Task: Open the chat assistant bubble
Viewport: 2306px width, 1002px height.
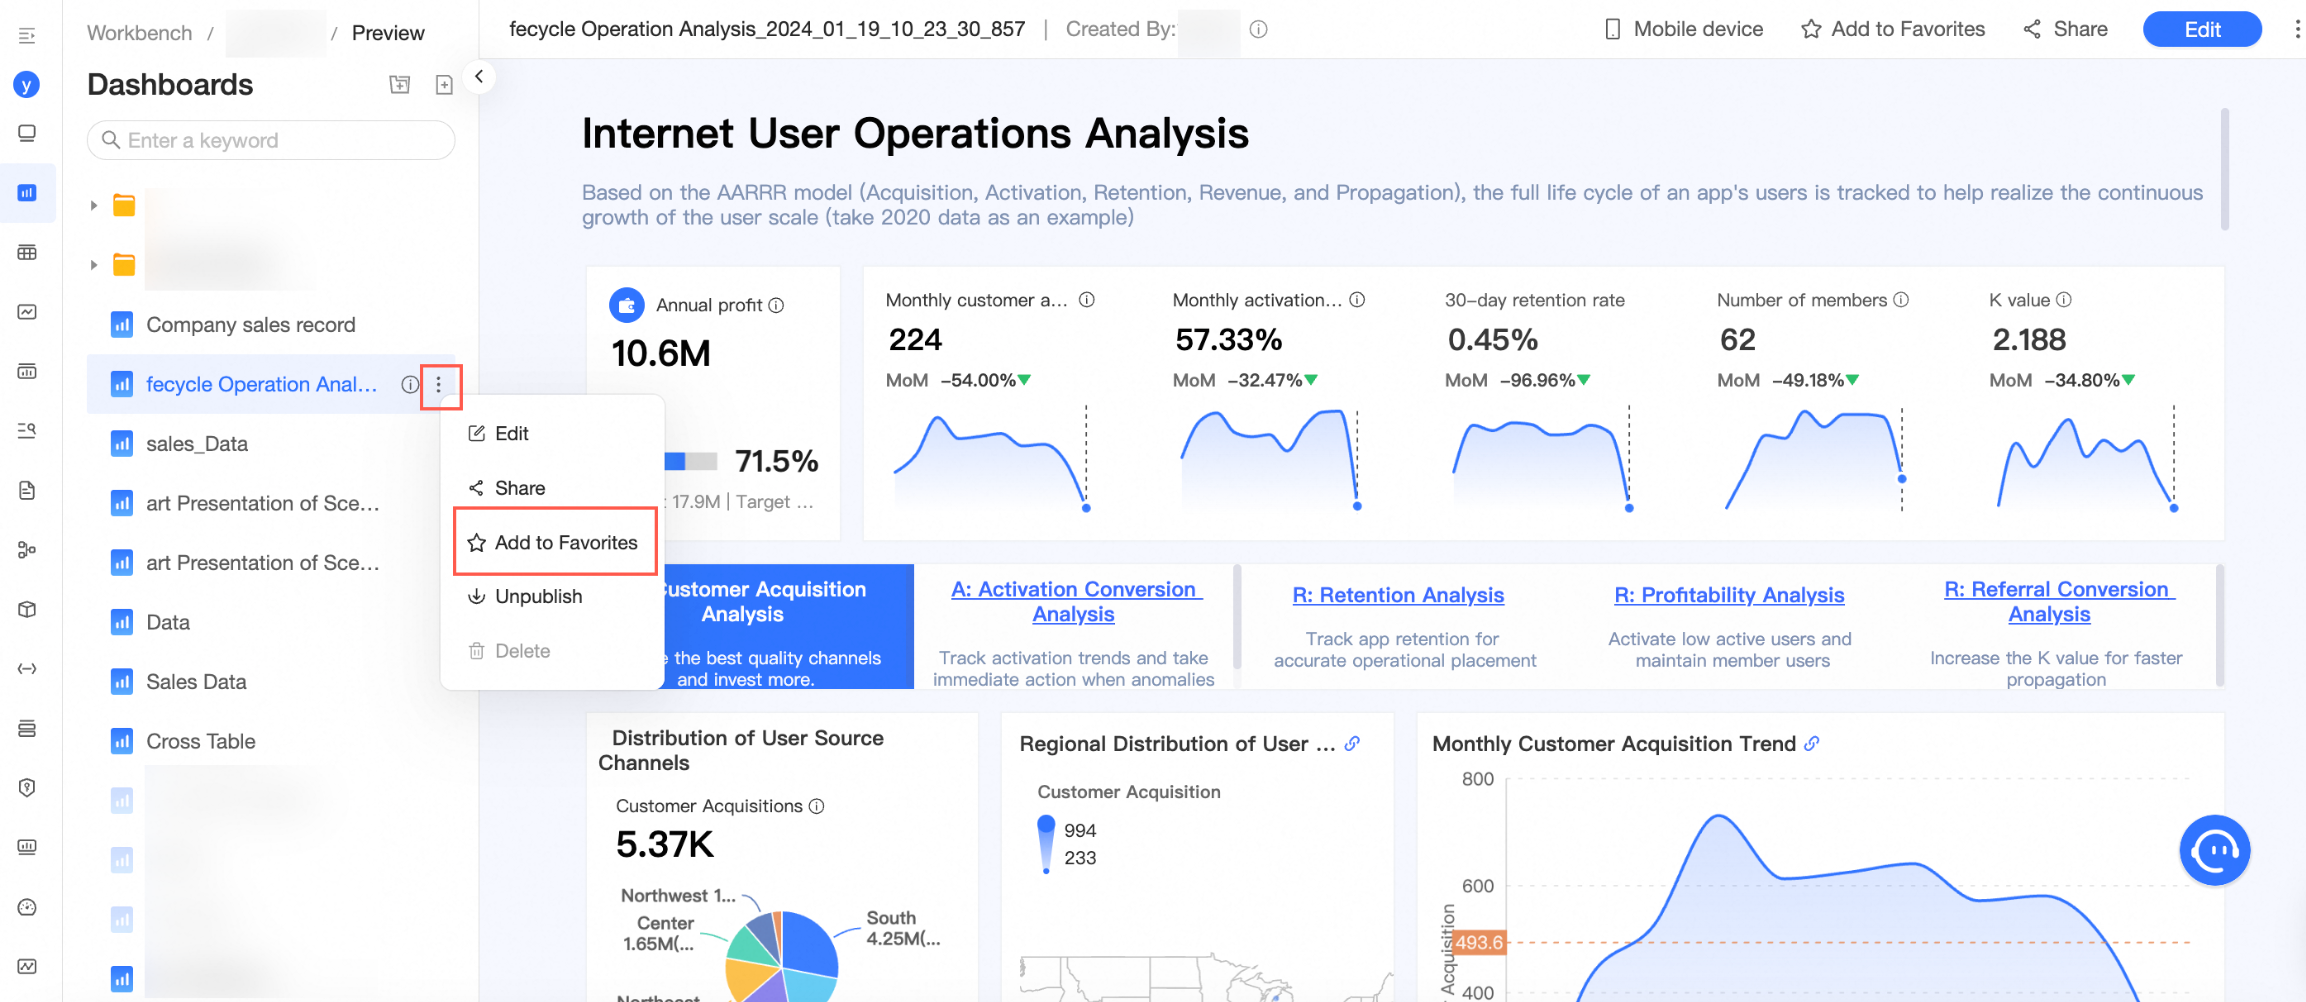Action: click(2214, 850)
